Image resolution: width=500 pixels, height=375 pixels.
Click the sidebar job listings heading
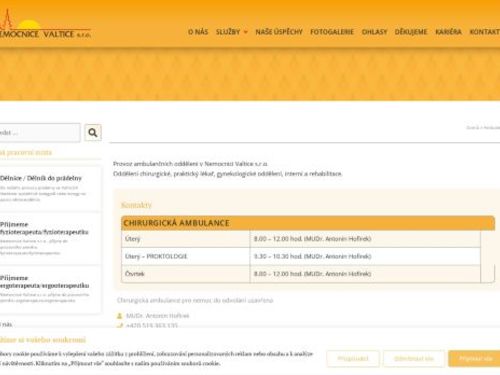[26, 153]
